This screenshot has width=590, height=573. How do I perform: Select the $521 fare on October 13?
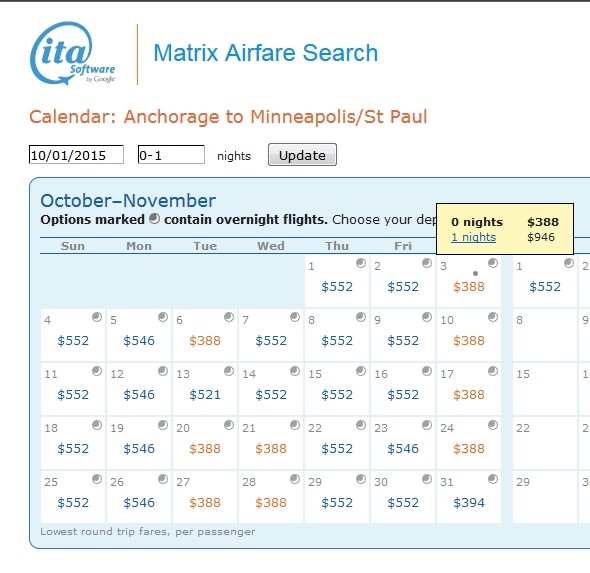point(205,395)
